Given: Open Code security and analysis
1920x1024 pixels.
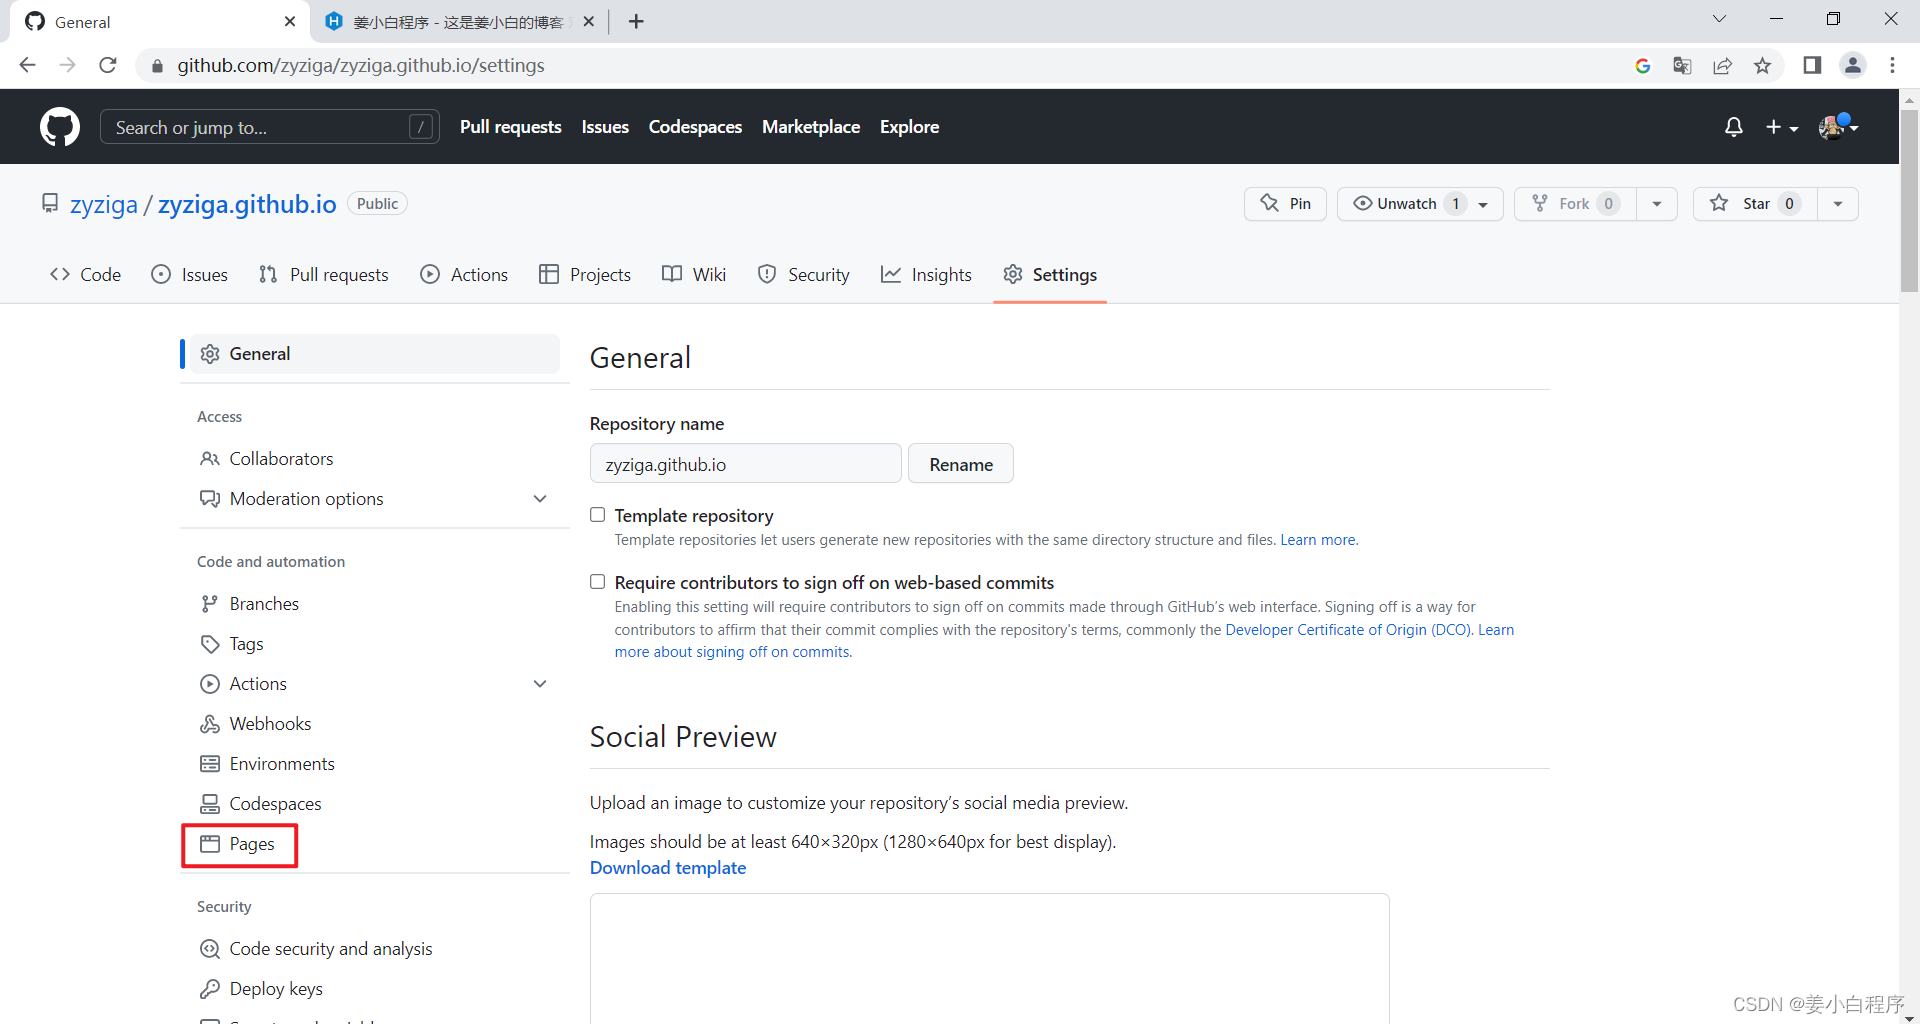Looking at the screenshot, I should click(330, 948).
